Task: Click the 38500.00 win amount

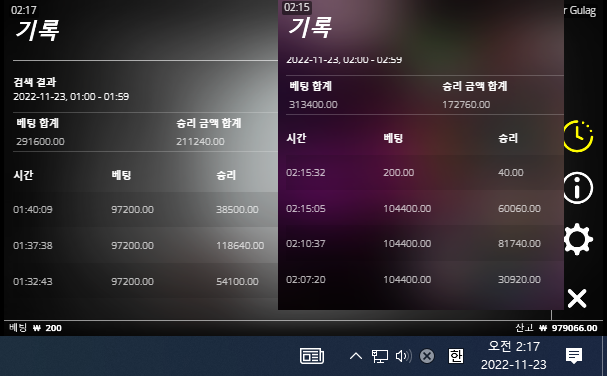Action: [x=237, y=209]
